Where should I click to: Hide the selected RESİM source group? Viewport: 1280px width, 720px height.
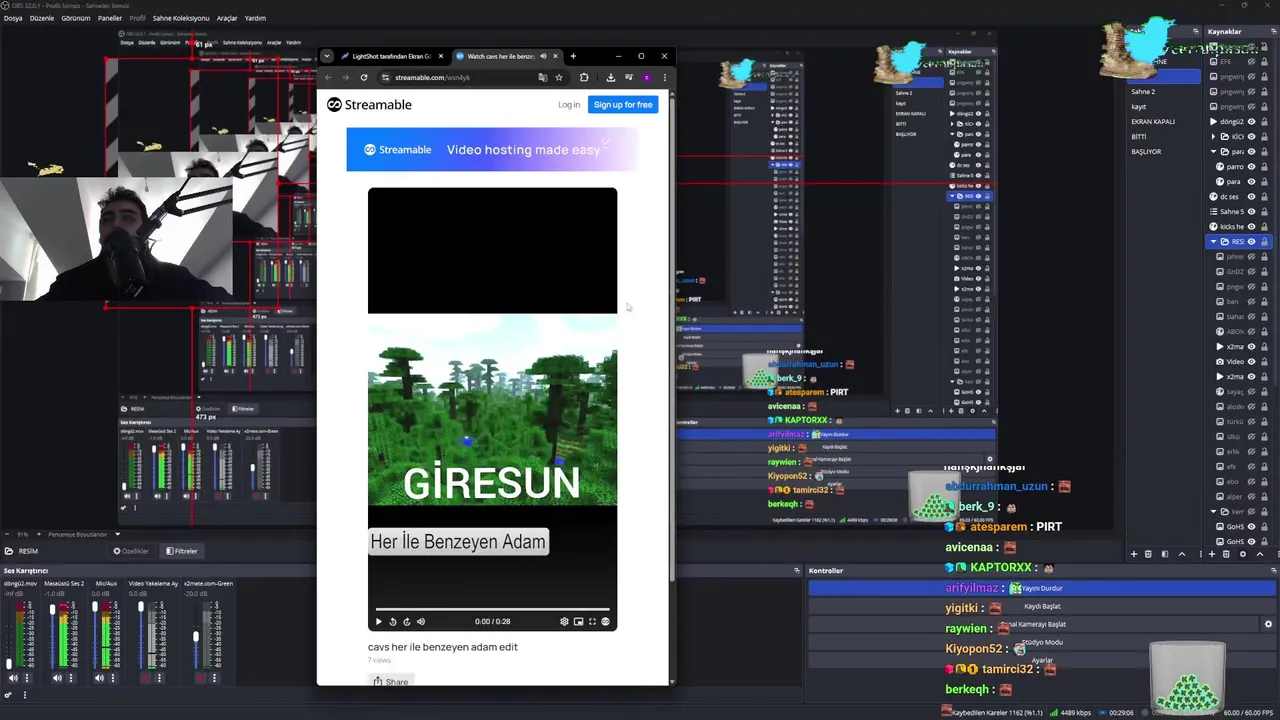[1251, 242]
